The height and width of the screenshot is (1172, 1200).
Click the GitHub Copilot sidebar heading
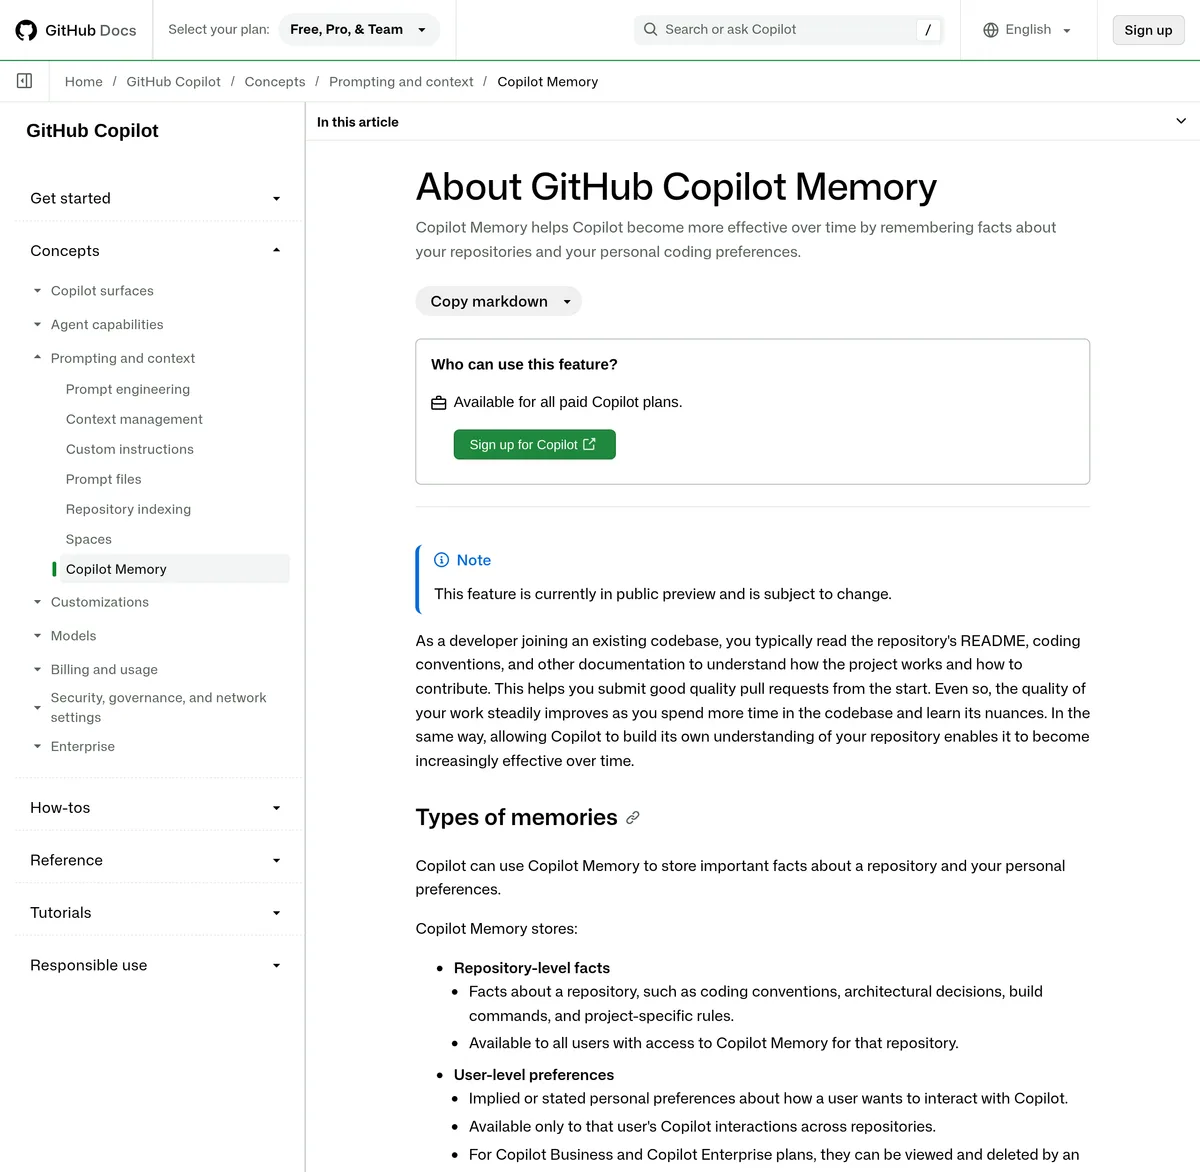[92, 131]
